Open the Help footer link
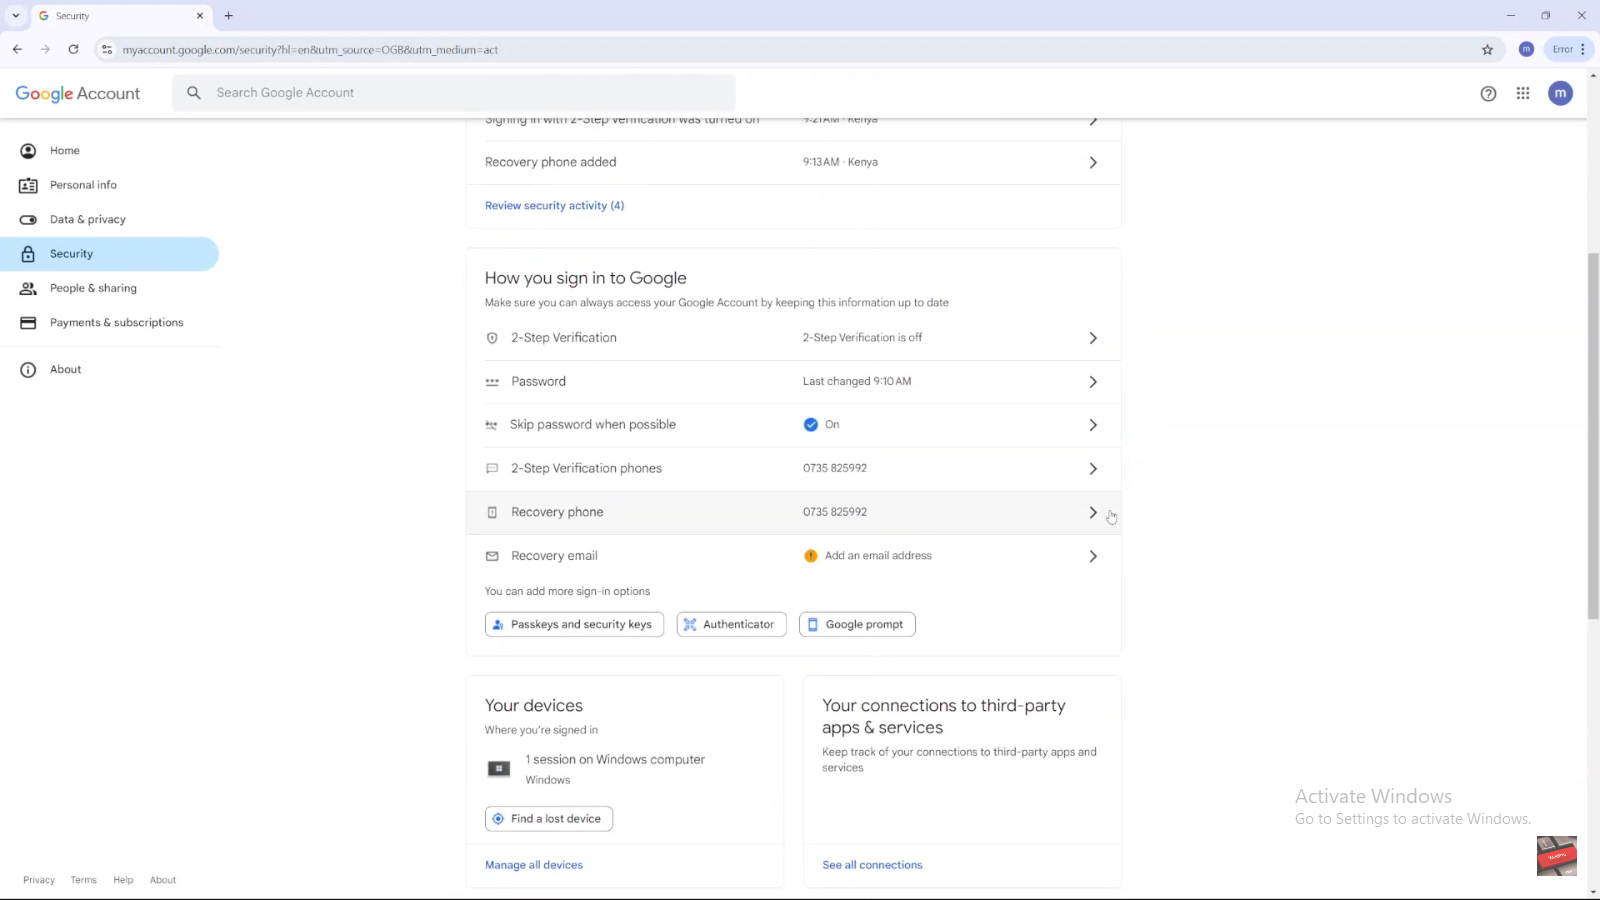 tap(123, 880)
